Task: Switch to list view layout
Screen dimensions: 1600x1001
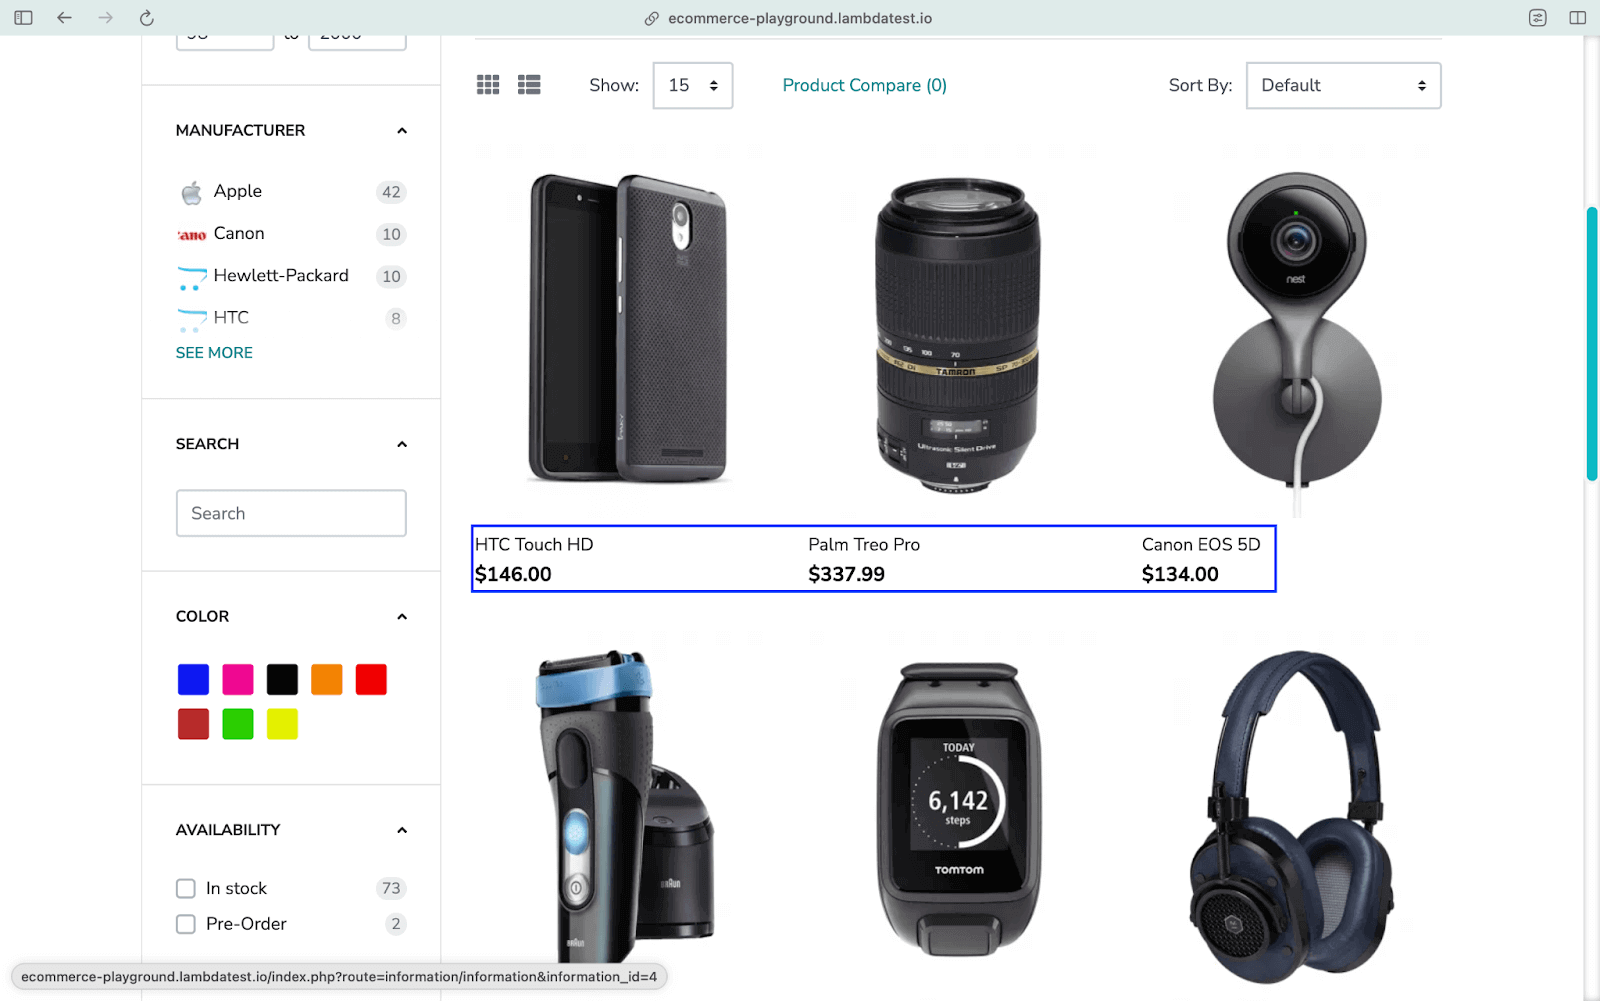Action: coord(529,85)
